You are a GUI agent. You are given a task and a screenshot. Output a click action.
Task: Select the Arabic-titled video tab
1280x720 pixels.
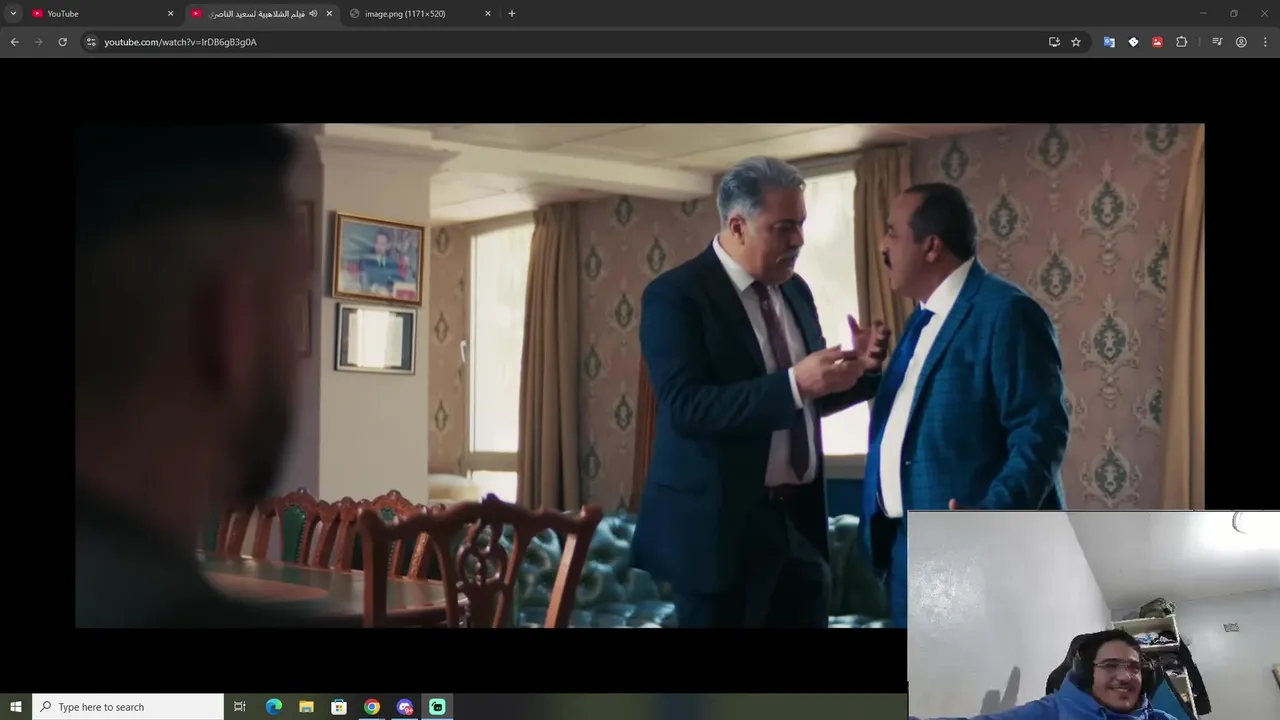tap(263, 13)
